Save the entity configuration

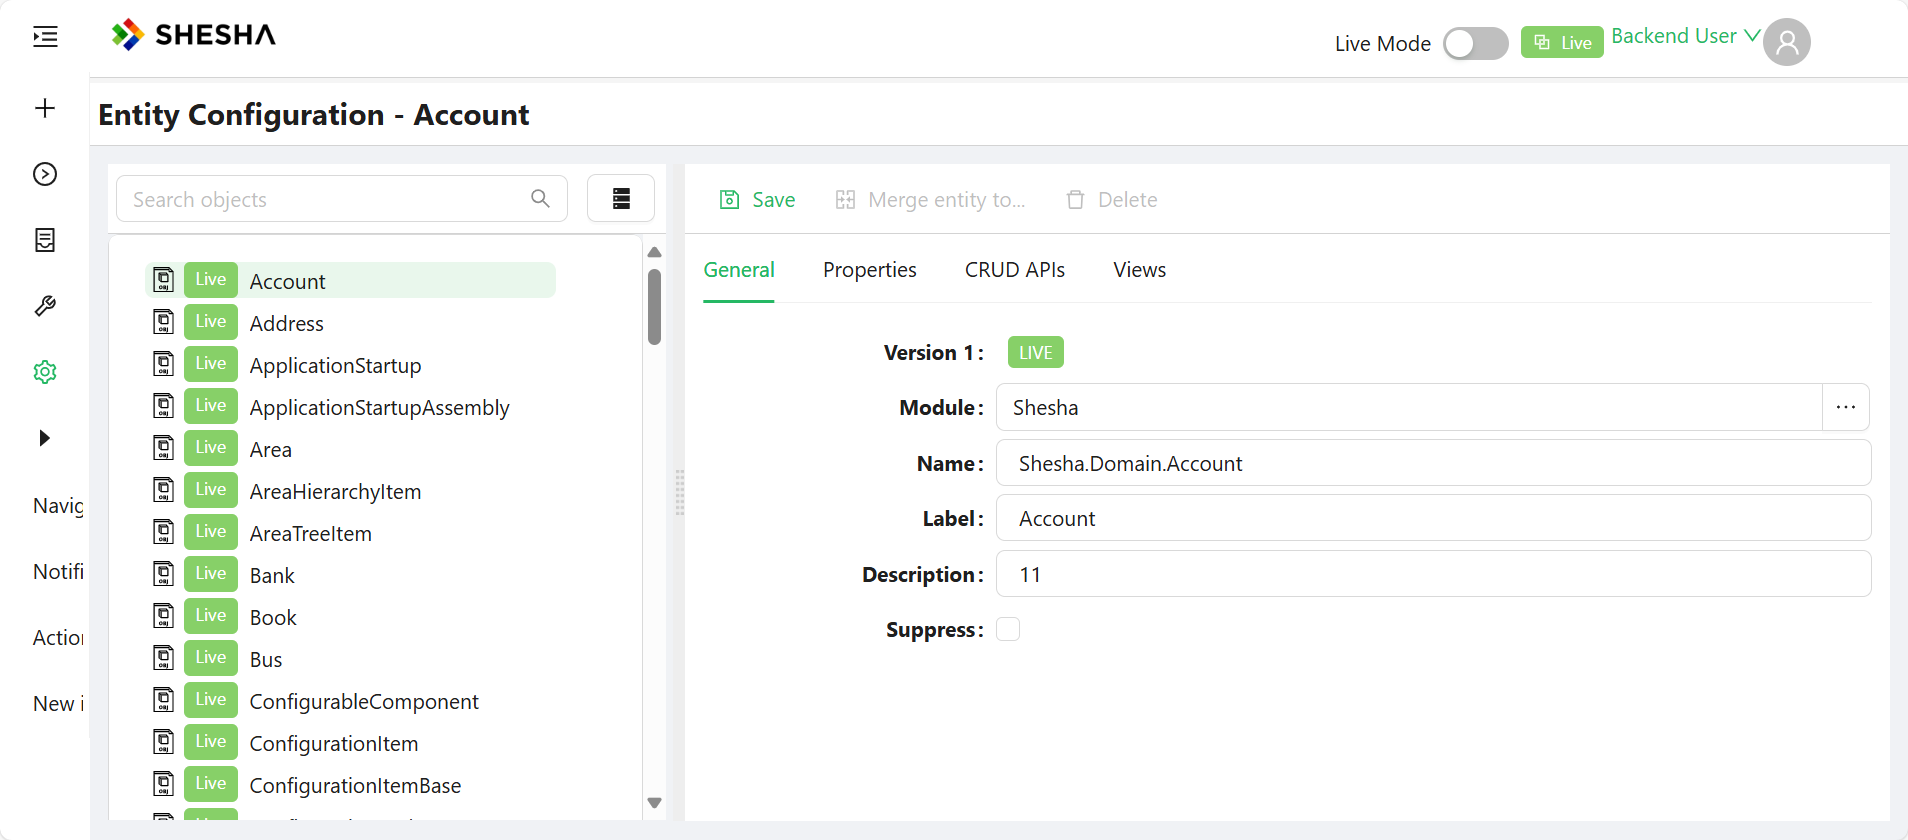click(x=757, y=200)
